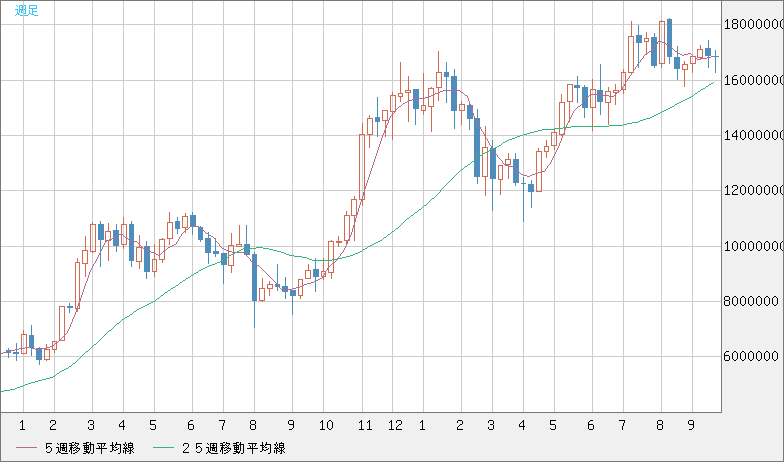Click the 12000000 price axis label

pyautogui.click(x=751, y=191)
